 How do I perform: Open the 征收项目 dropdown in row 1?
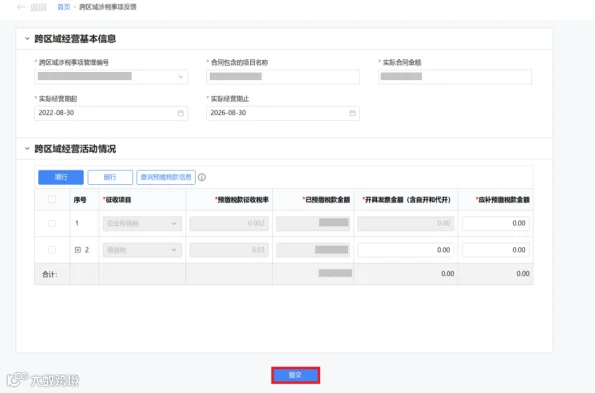[142, 223]
